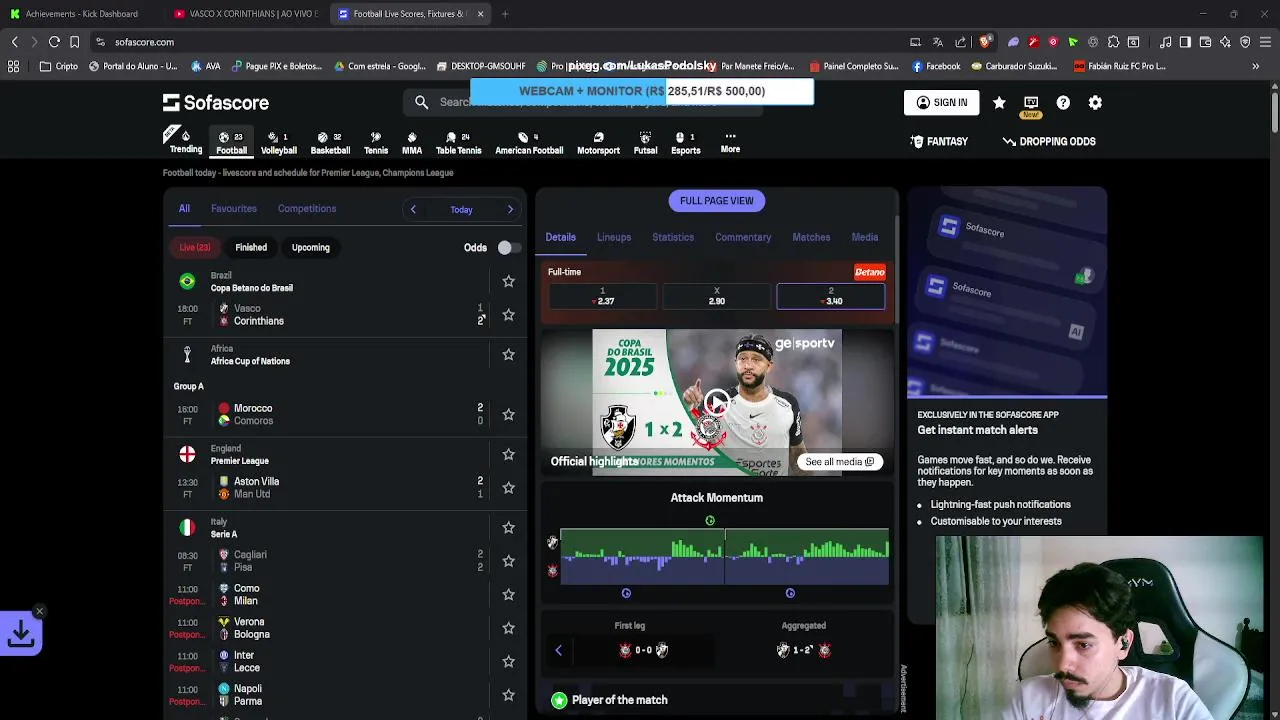Screen dimensions: 1280x720
Task: Open the favourites star in Sofascore header
Action: (x=999, y=102)
